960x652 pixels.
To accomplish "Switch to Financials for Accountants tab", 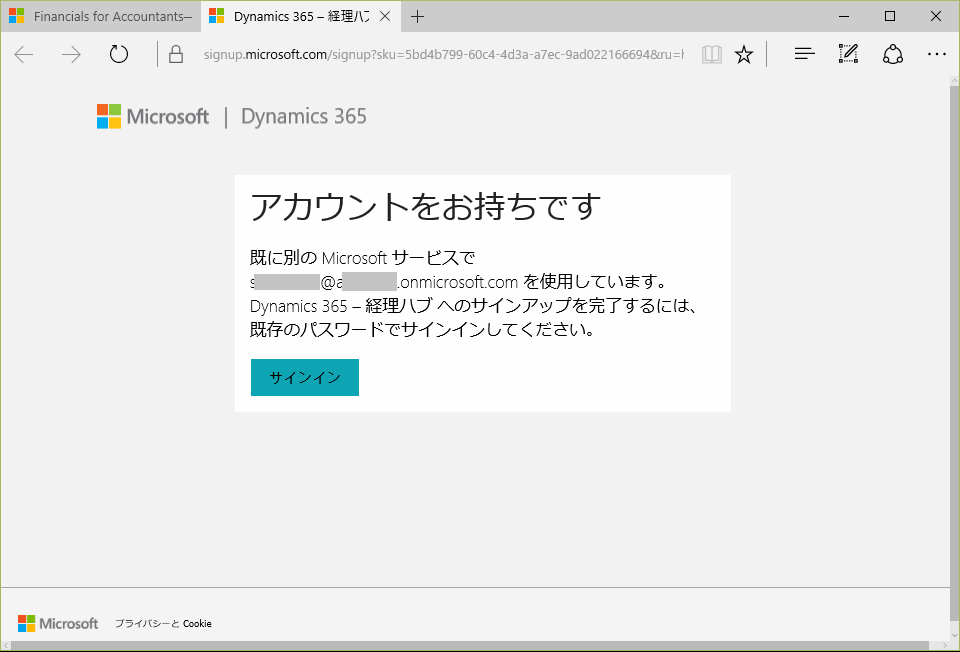I will pyautogui.click(x=101, y=17).
